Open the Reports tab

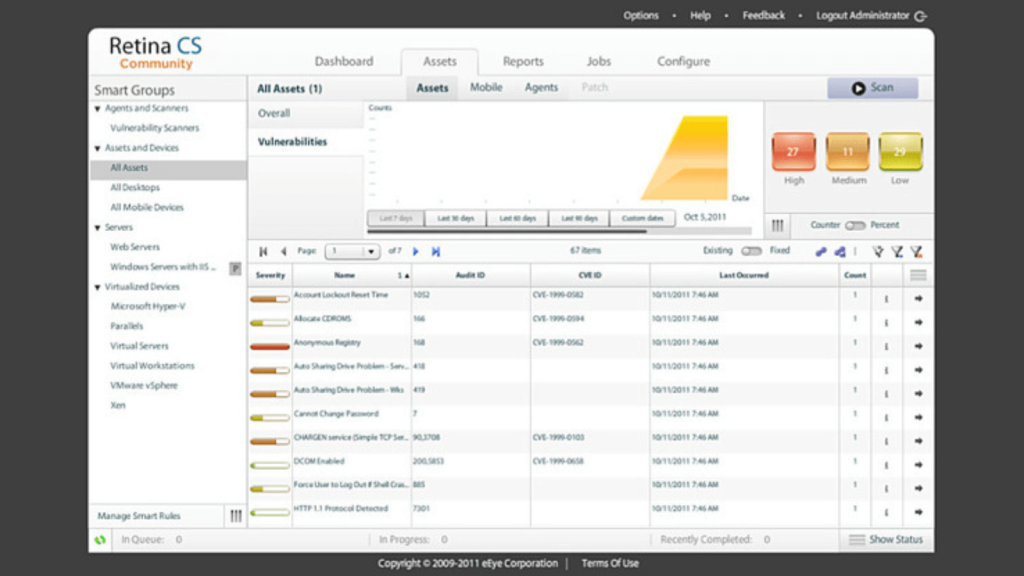(522, 61)
